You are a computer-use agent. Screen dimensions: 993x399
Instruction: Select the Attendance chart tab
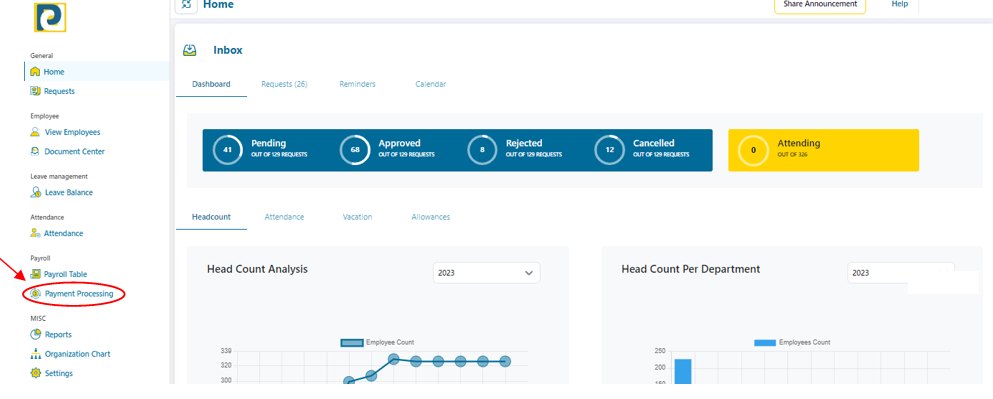click(284, 217)
